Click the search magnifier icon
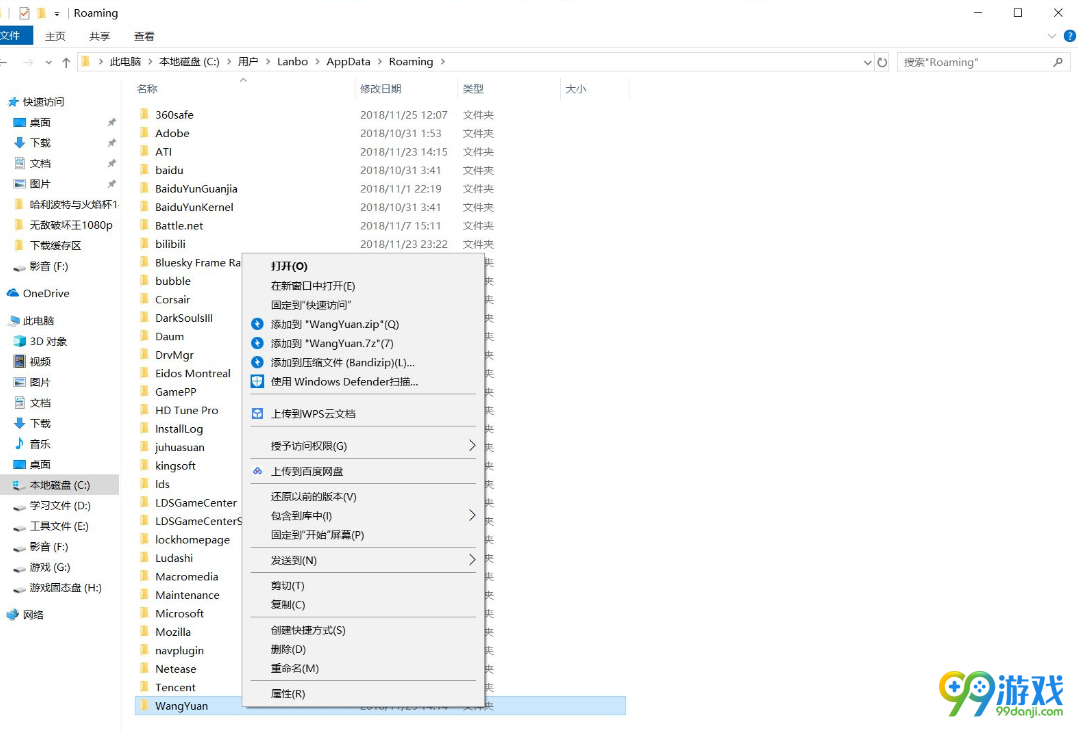The width and height of the screenshot is (1078, 733). pos(1058,62)
